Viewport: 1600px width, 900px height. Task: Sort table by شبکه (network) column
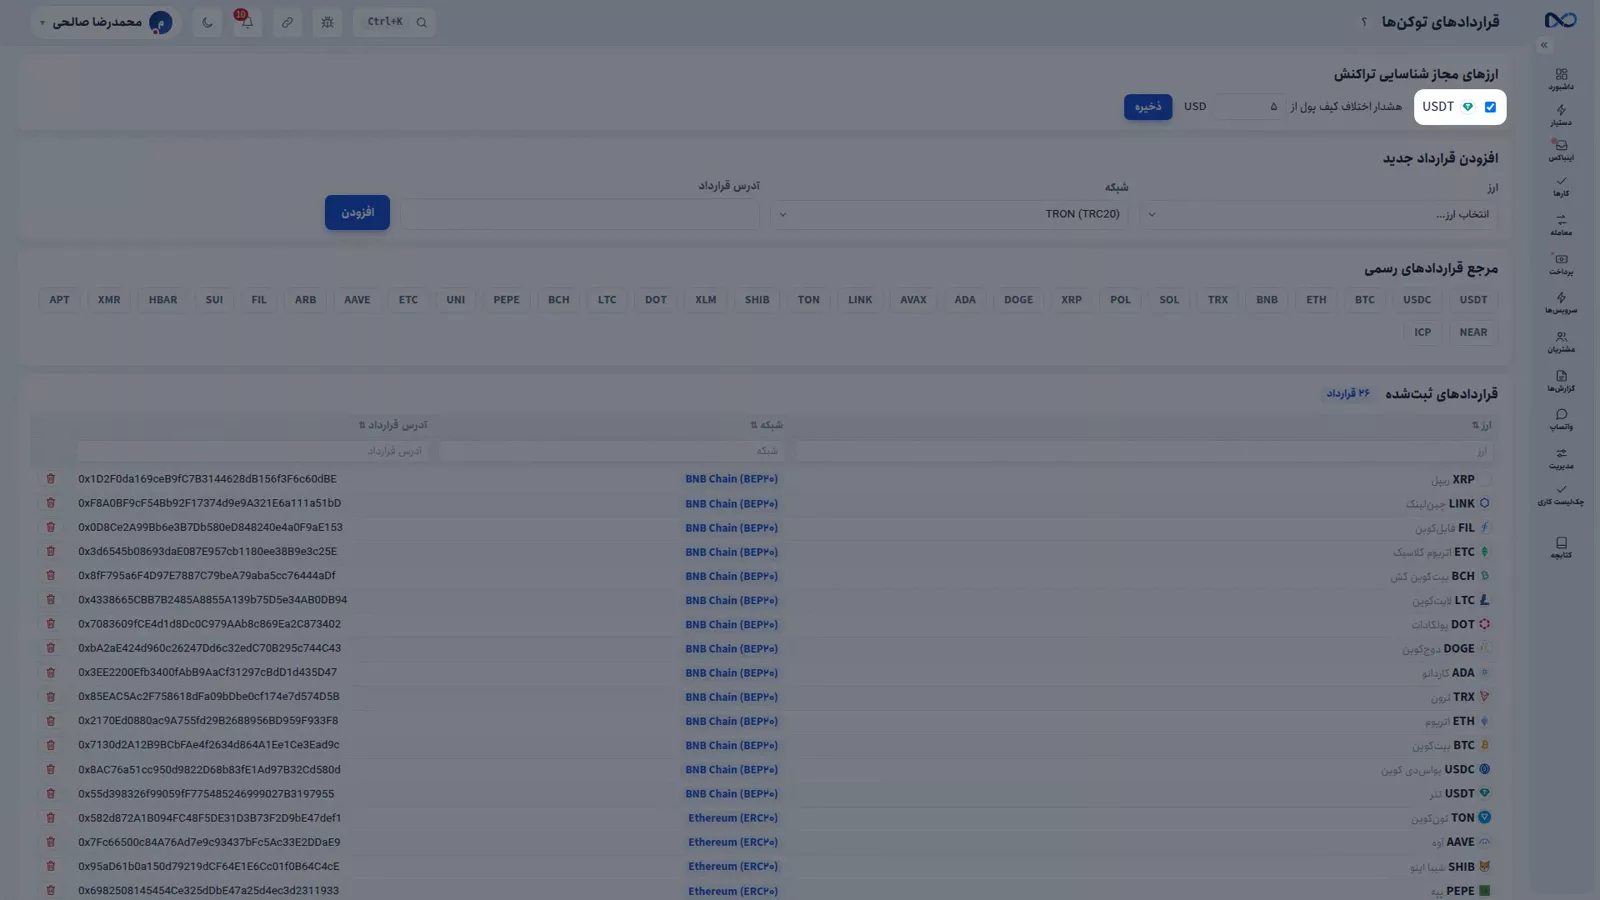(x=767, y=425)
